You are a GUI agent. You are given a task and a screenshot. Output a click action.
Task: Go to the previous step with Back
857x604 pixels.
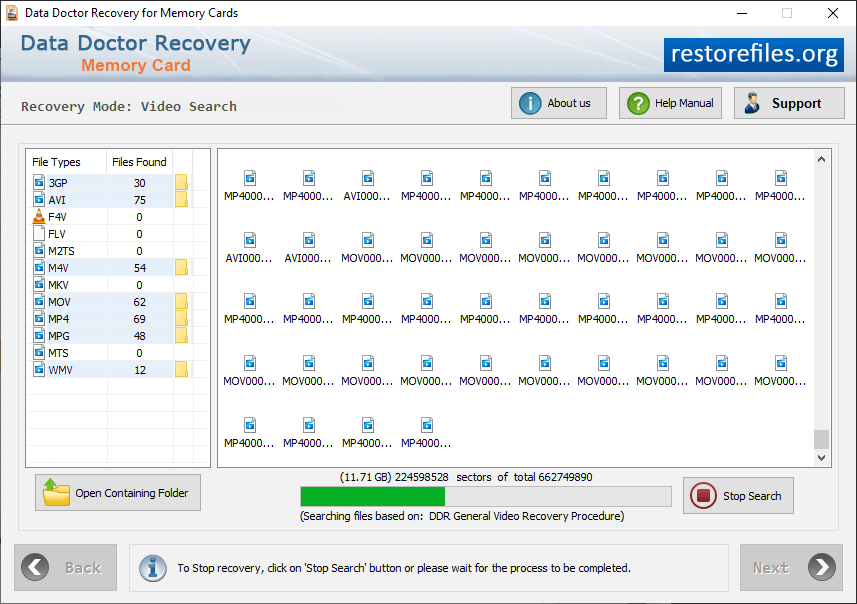click(66, 567)
